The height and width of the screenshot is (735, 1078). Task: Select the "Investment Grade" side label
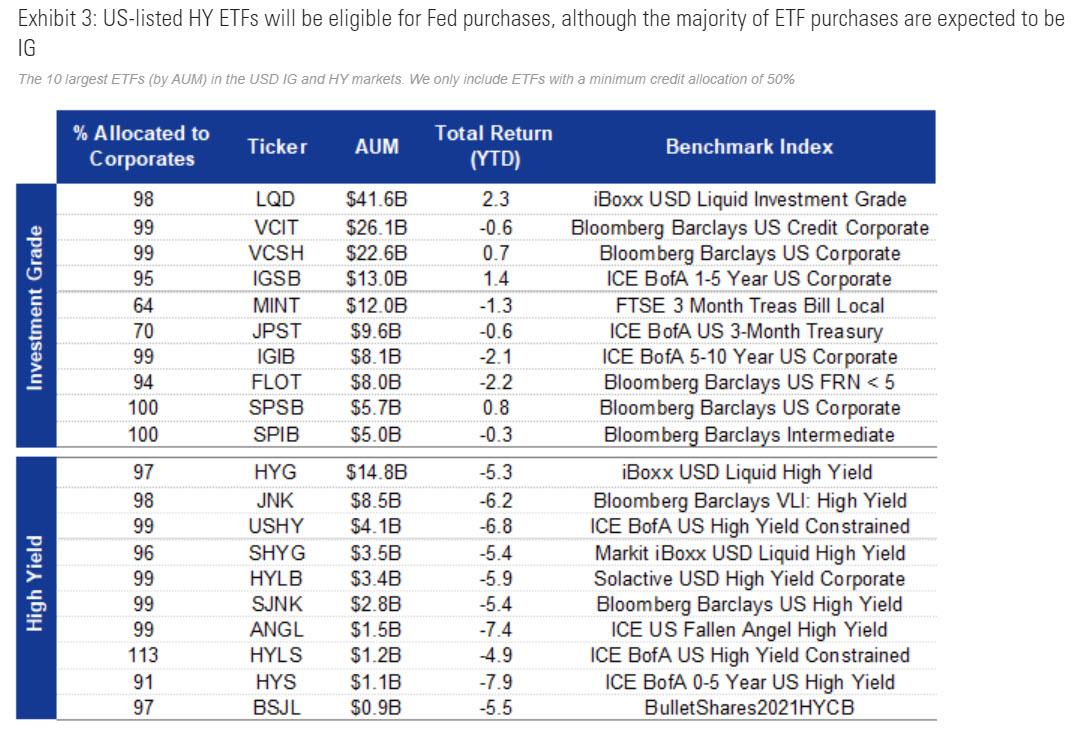(x=36, y=315)
